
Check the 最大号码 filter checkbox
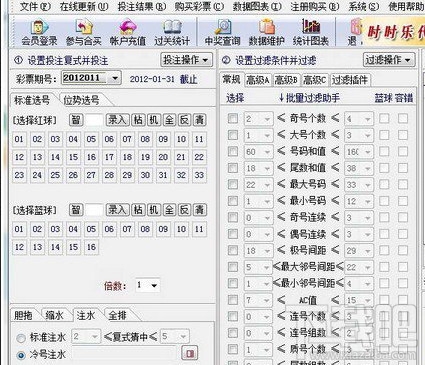tap(233, 184)
